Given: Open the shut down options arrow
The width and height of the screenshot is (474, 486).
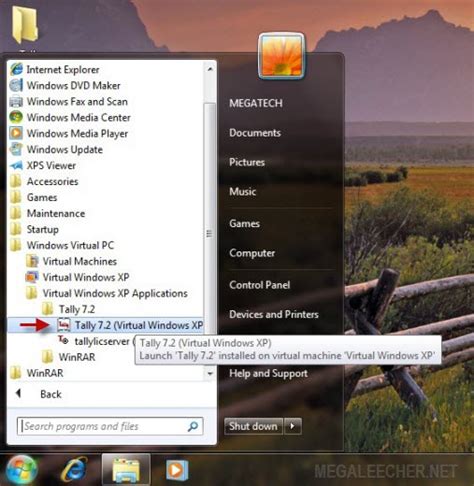Looking at the screenshot, I should click(293, 426).
